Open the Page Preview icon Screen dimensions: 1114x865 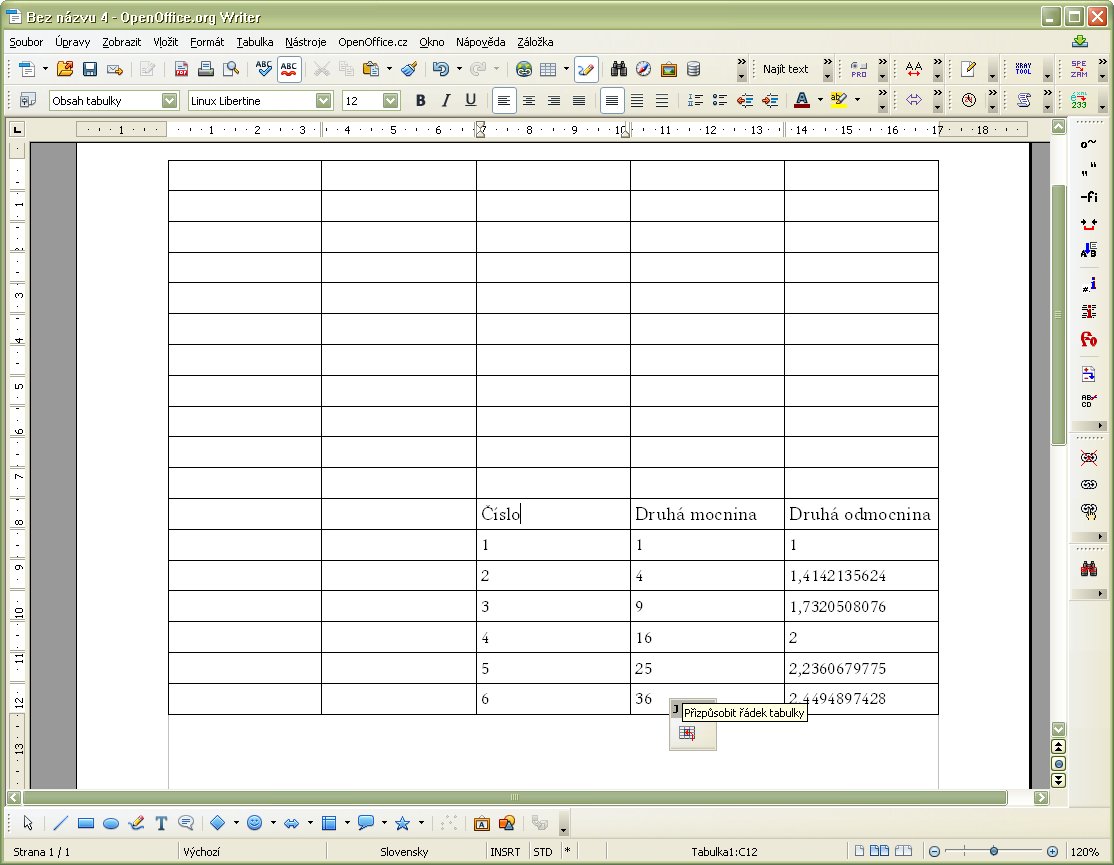pyautogui.click(x=231, y=69)
